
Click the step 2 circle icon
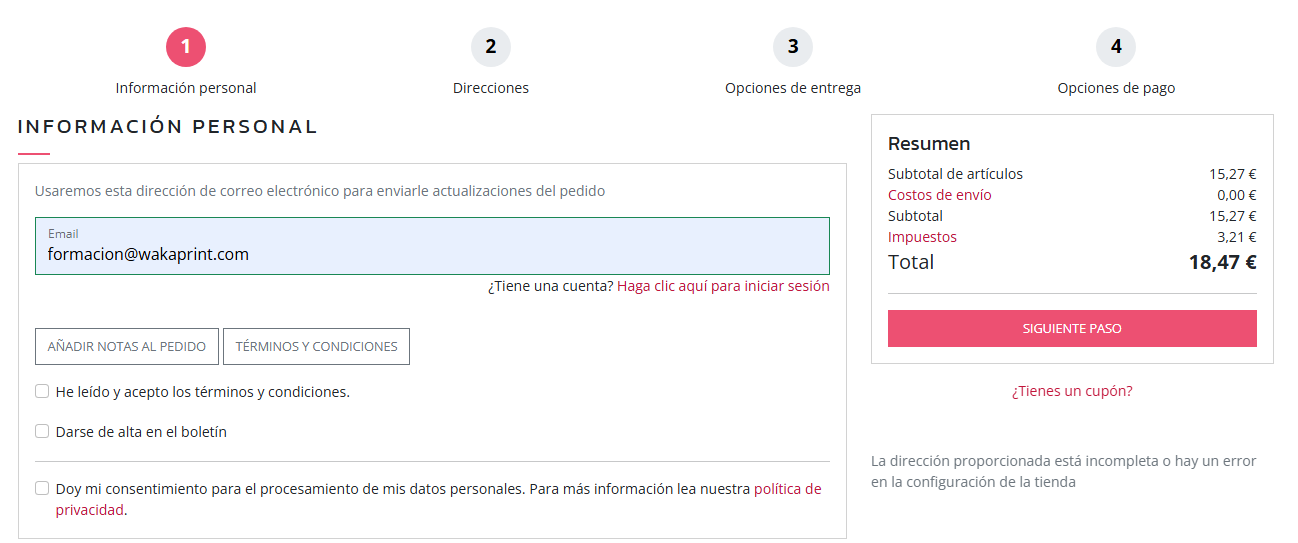491,47
